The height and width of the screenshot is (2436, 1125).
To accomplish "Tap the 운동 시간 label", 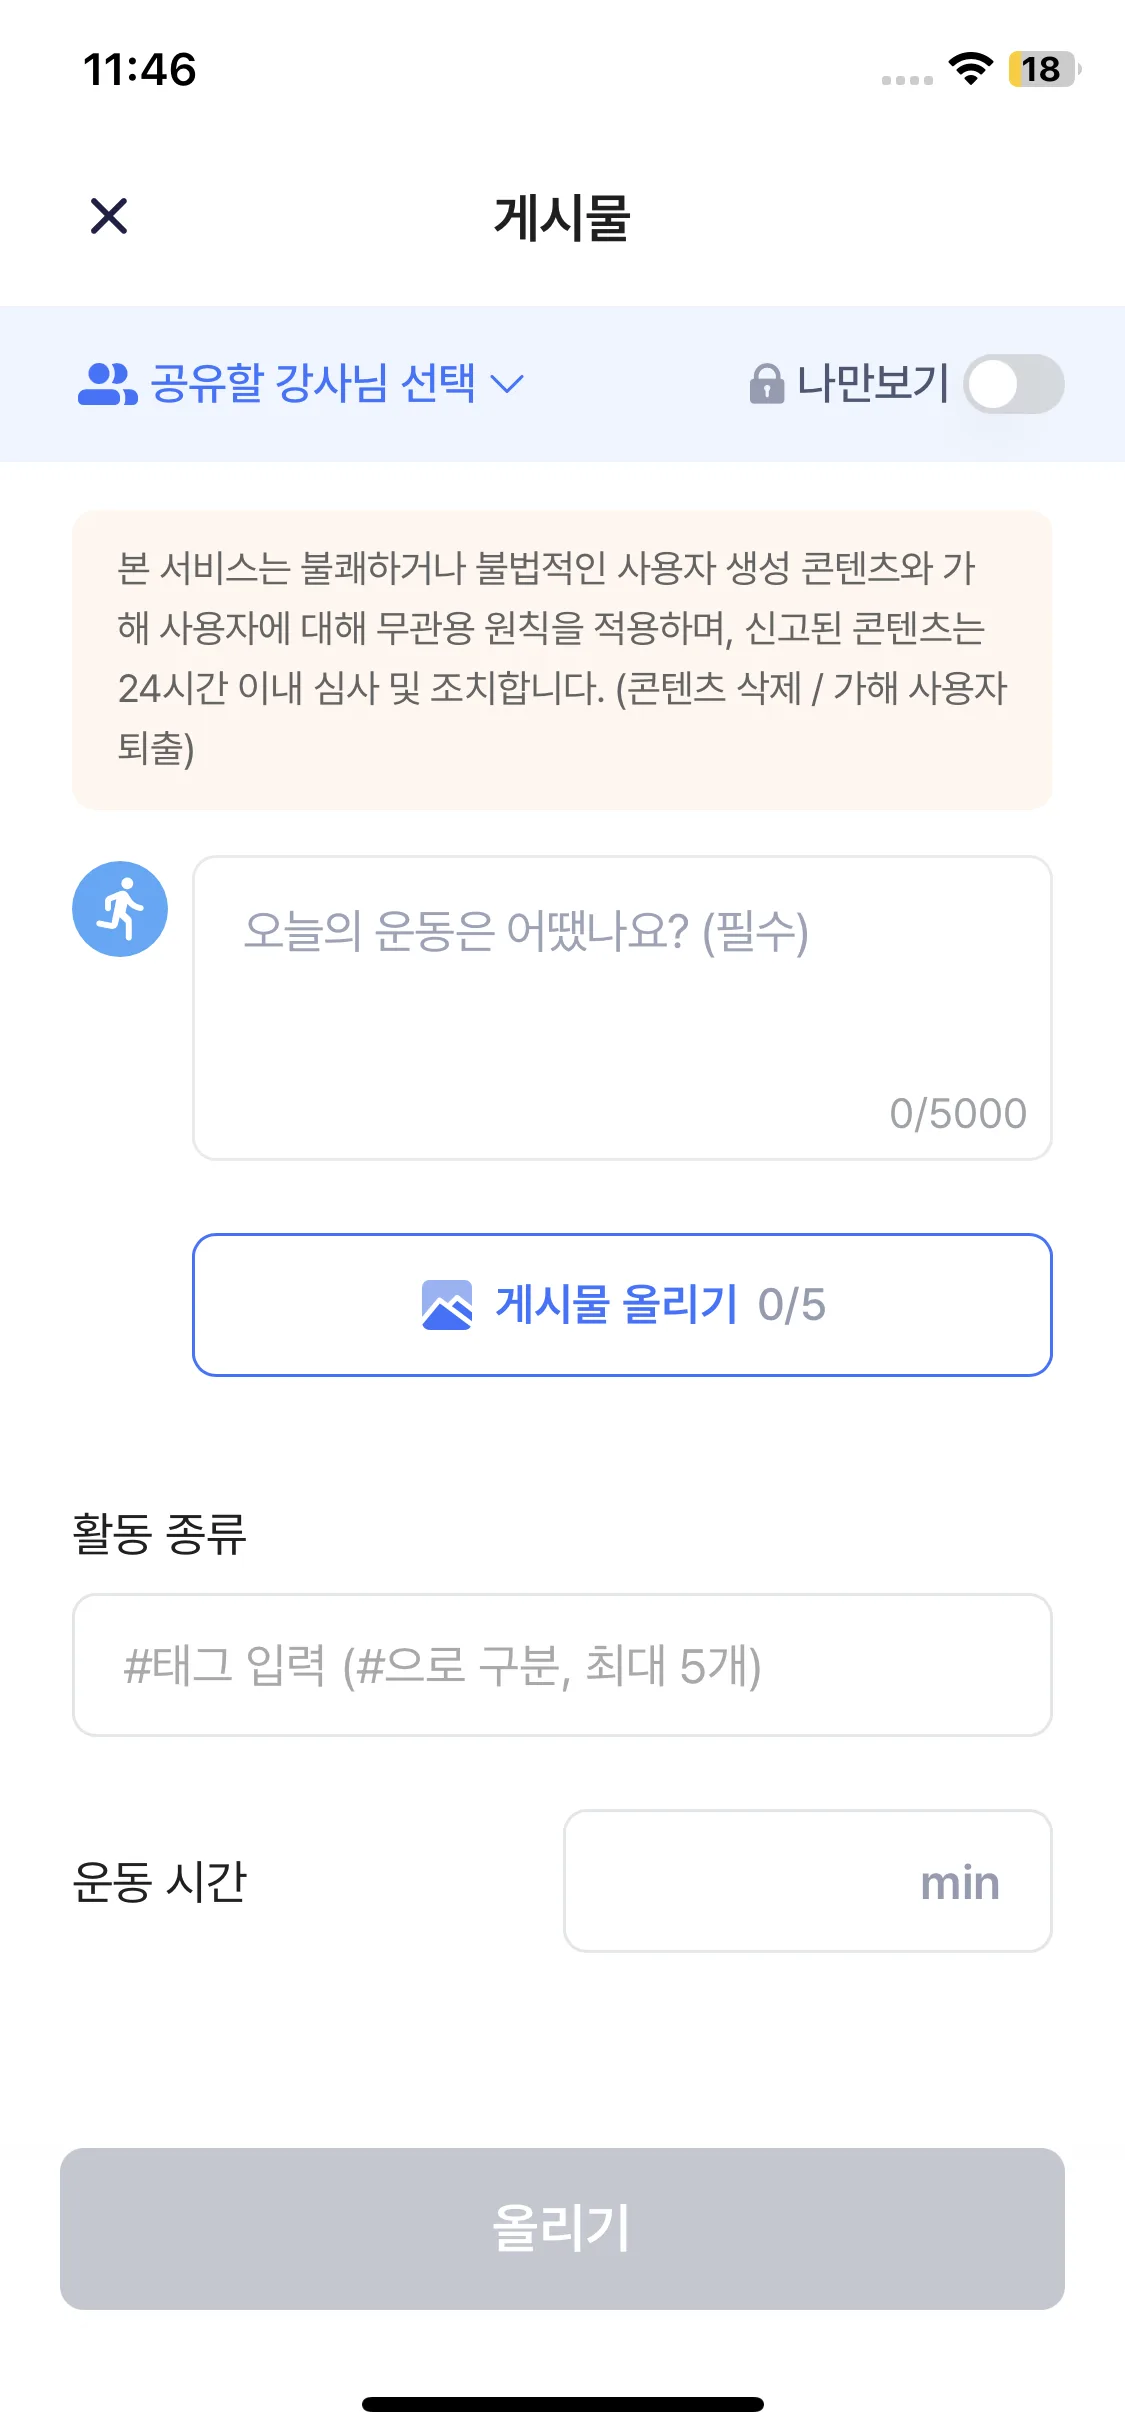I will tap(160, 1881).
